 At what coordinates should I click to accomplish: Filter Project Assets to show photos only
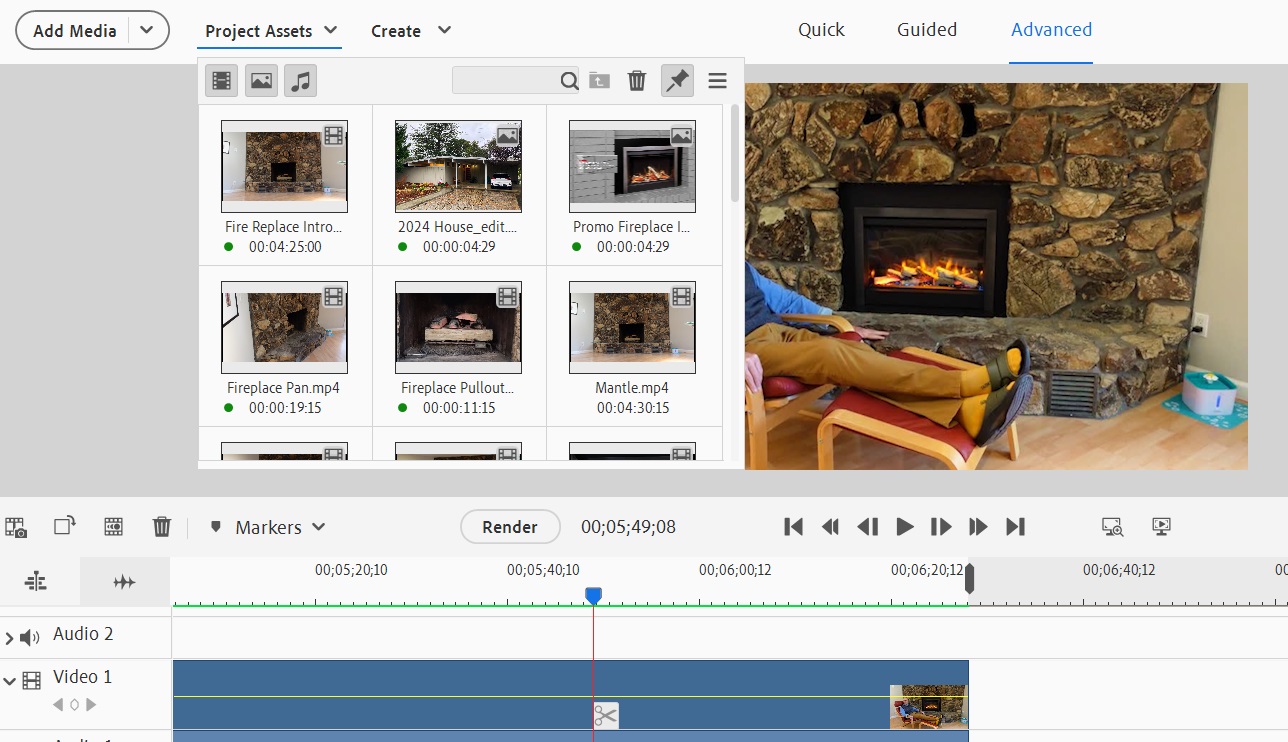(261, 80)
